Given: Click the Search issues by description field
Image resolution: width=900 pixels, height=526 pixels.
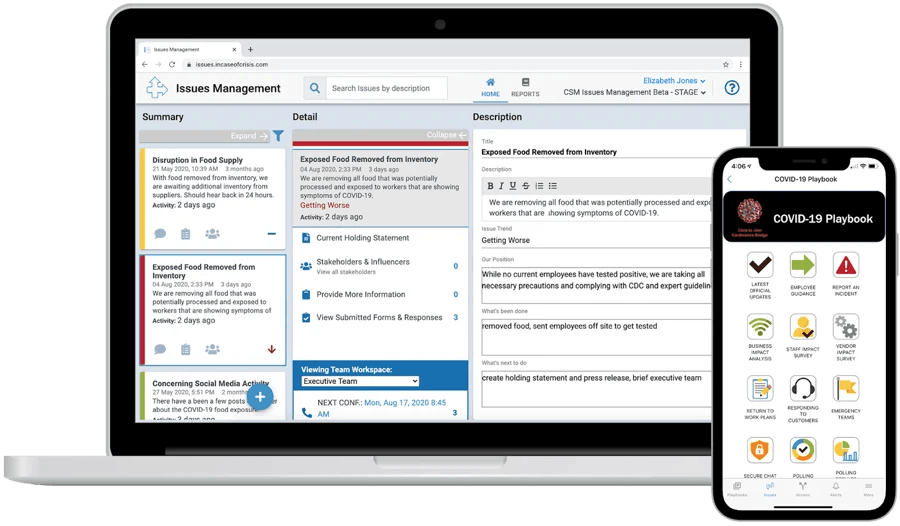Looking at the screenshot, I should point(386,88).
